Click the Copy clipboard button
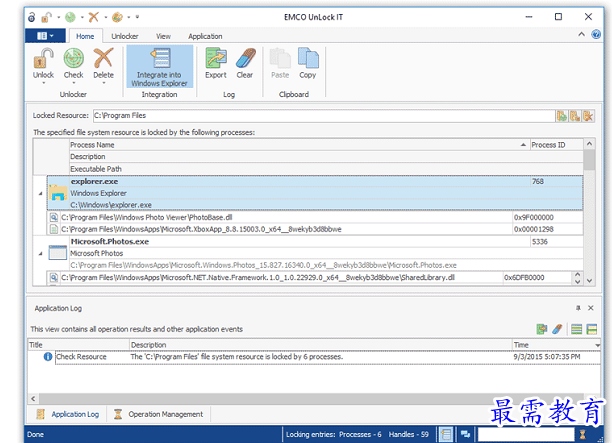 pos(308,64)
